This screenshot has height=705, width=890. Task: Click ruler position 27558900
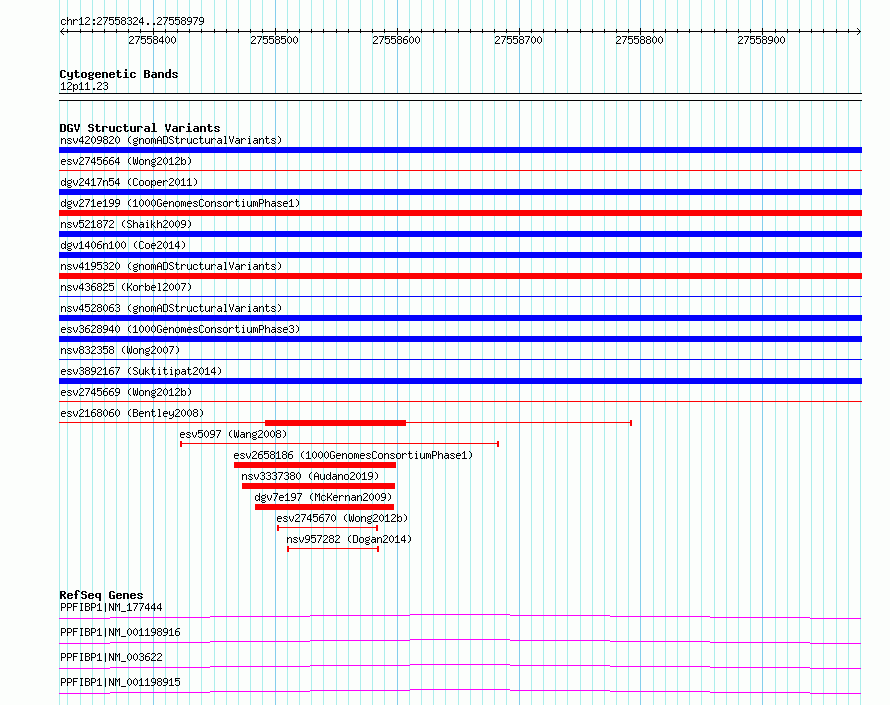pos(761,40)
